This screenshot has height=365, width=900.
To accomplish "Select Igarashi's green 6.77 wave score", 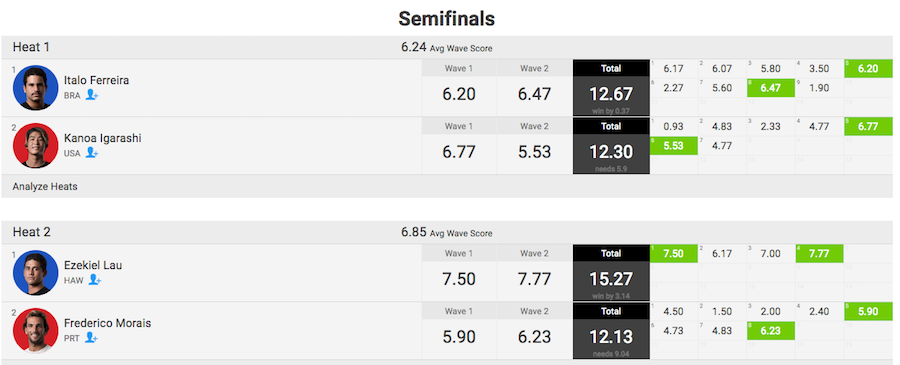I will 867,127.
